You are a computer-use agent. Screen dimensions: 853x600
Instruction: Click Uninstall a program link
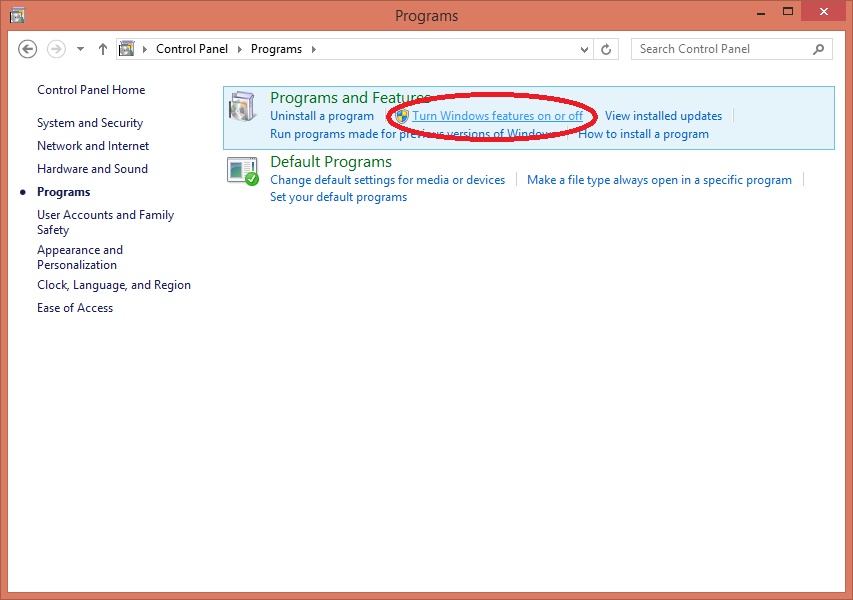coord(322,116)
